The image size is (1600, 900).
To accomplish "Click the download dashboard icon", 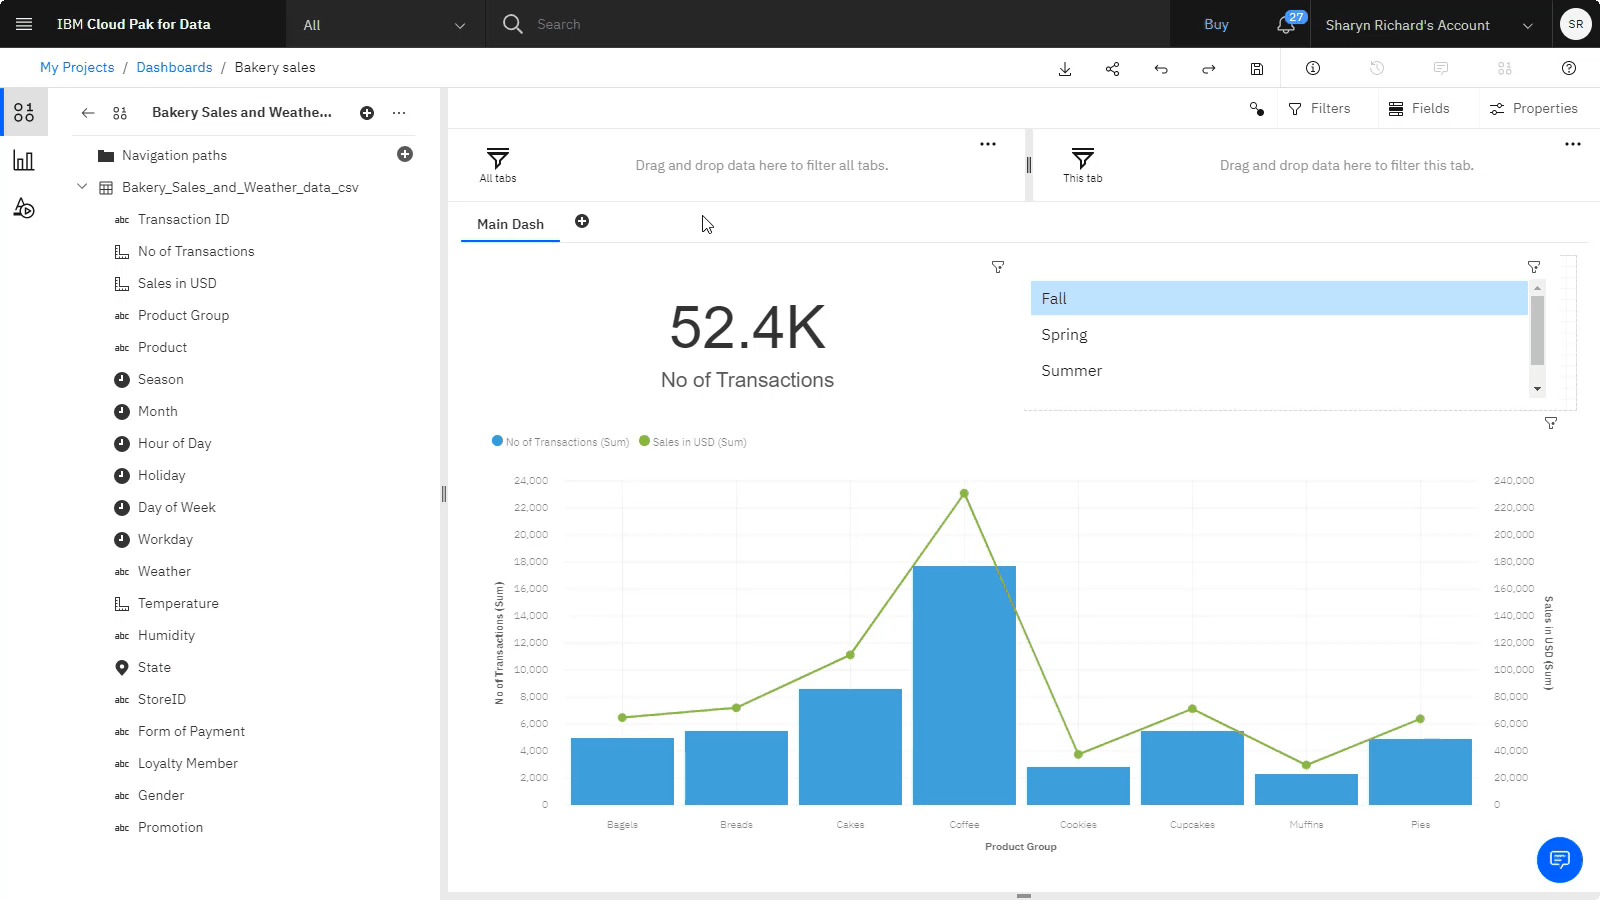I will 1065,68.
